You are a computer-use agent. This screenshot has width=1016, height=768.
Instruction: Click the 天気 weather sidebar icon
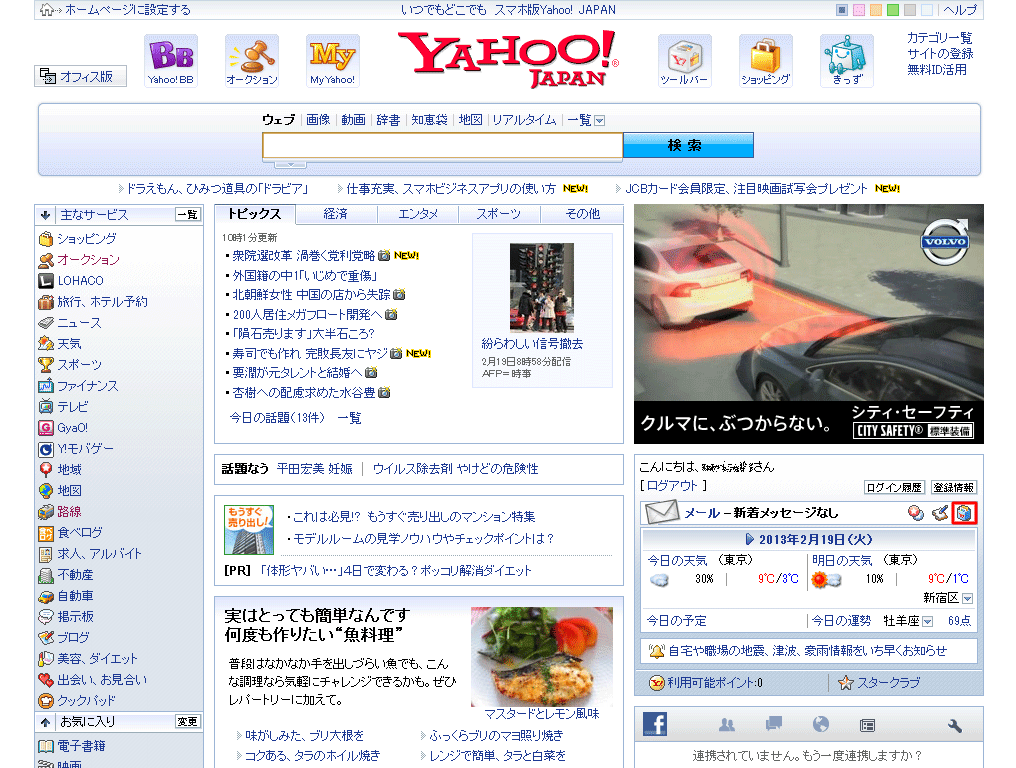point(45,343)
